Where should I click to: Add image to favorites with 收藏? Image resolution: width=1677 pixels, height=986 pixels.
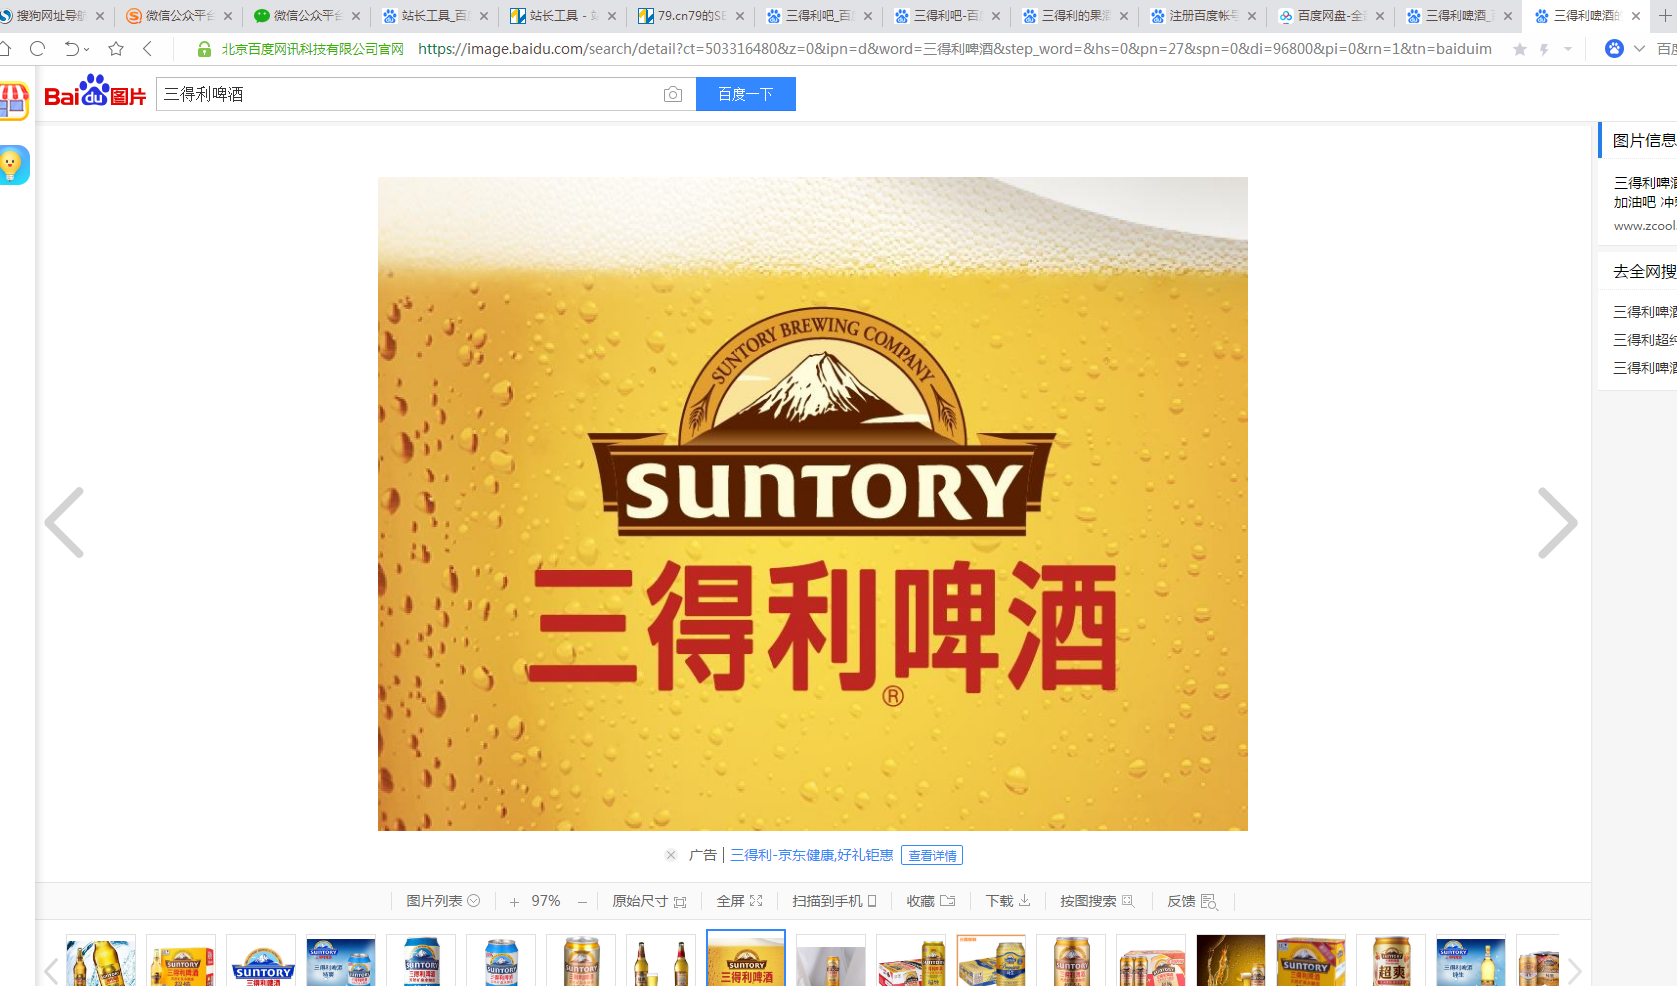coord(930,901)
